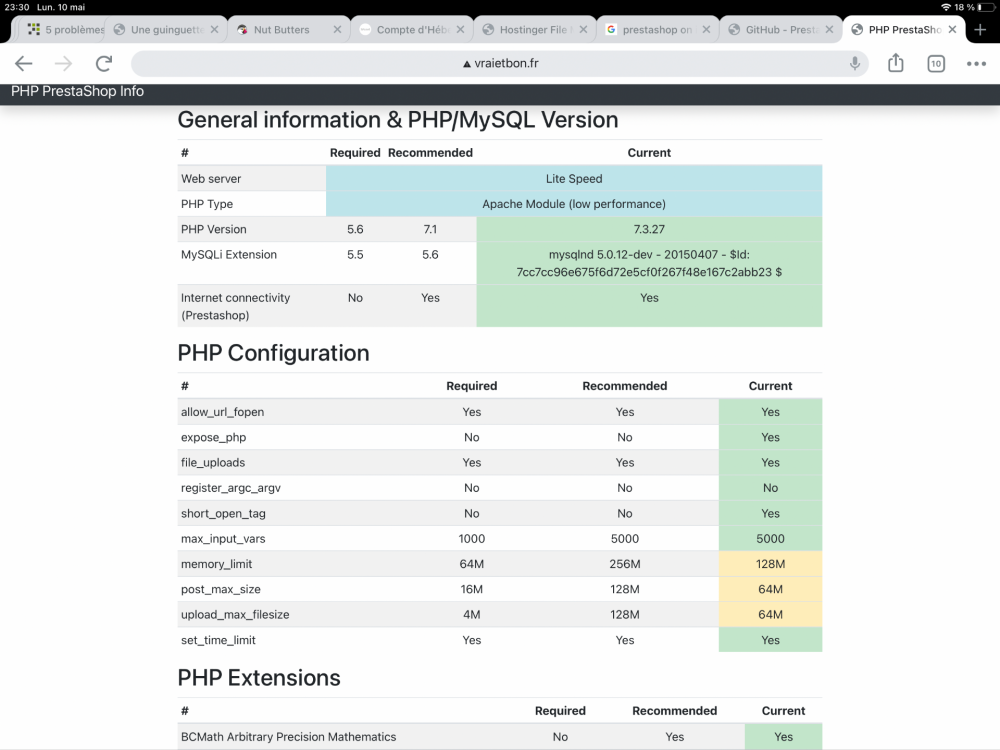Go back to the previous page
The image size is (1000, 750).
click(24, 64)
